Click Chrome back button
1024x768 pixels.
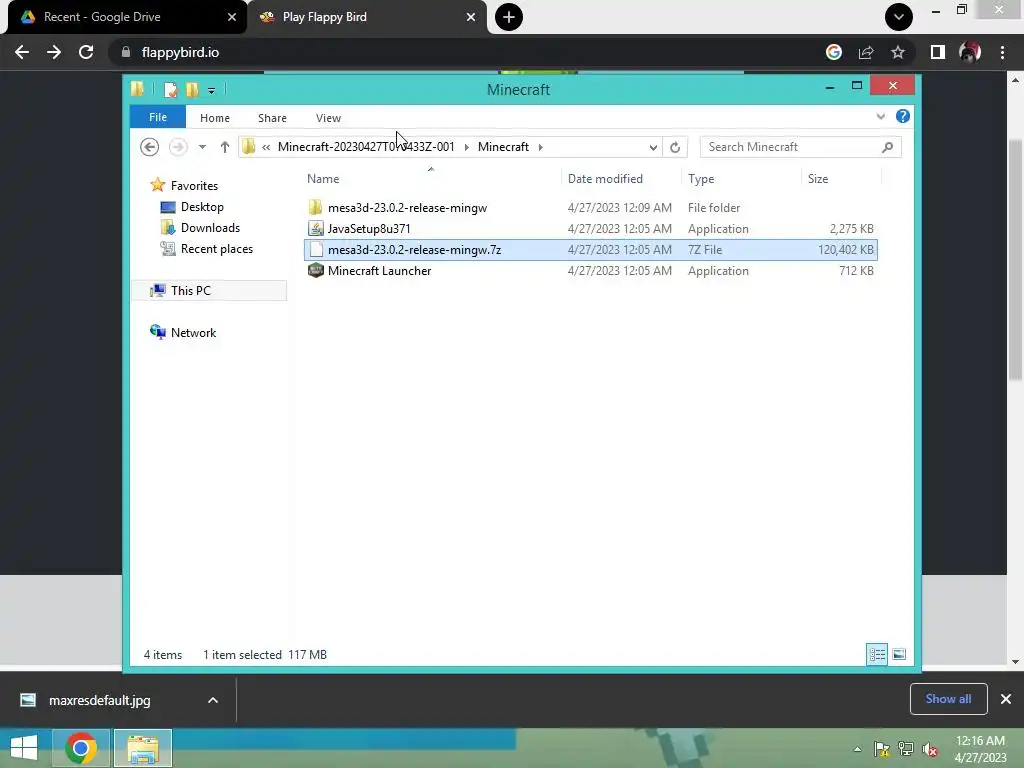pyautogui.click(x=22, y=52)
